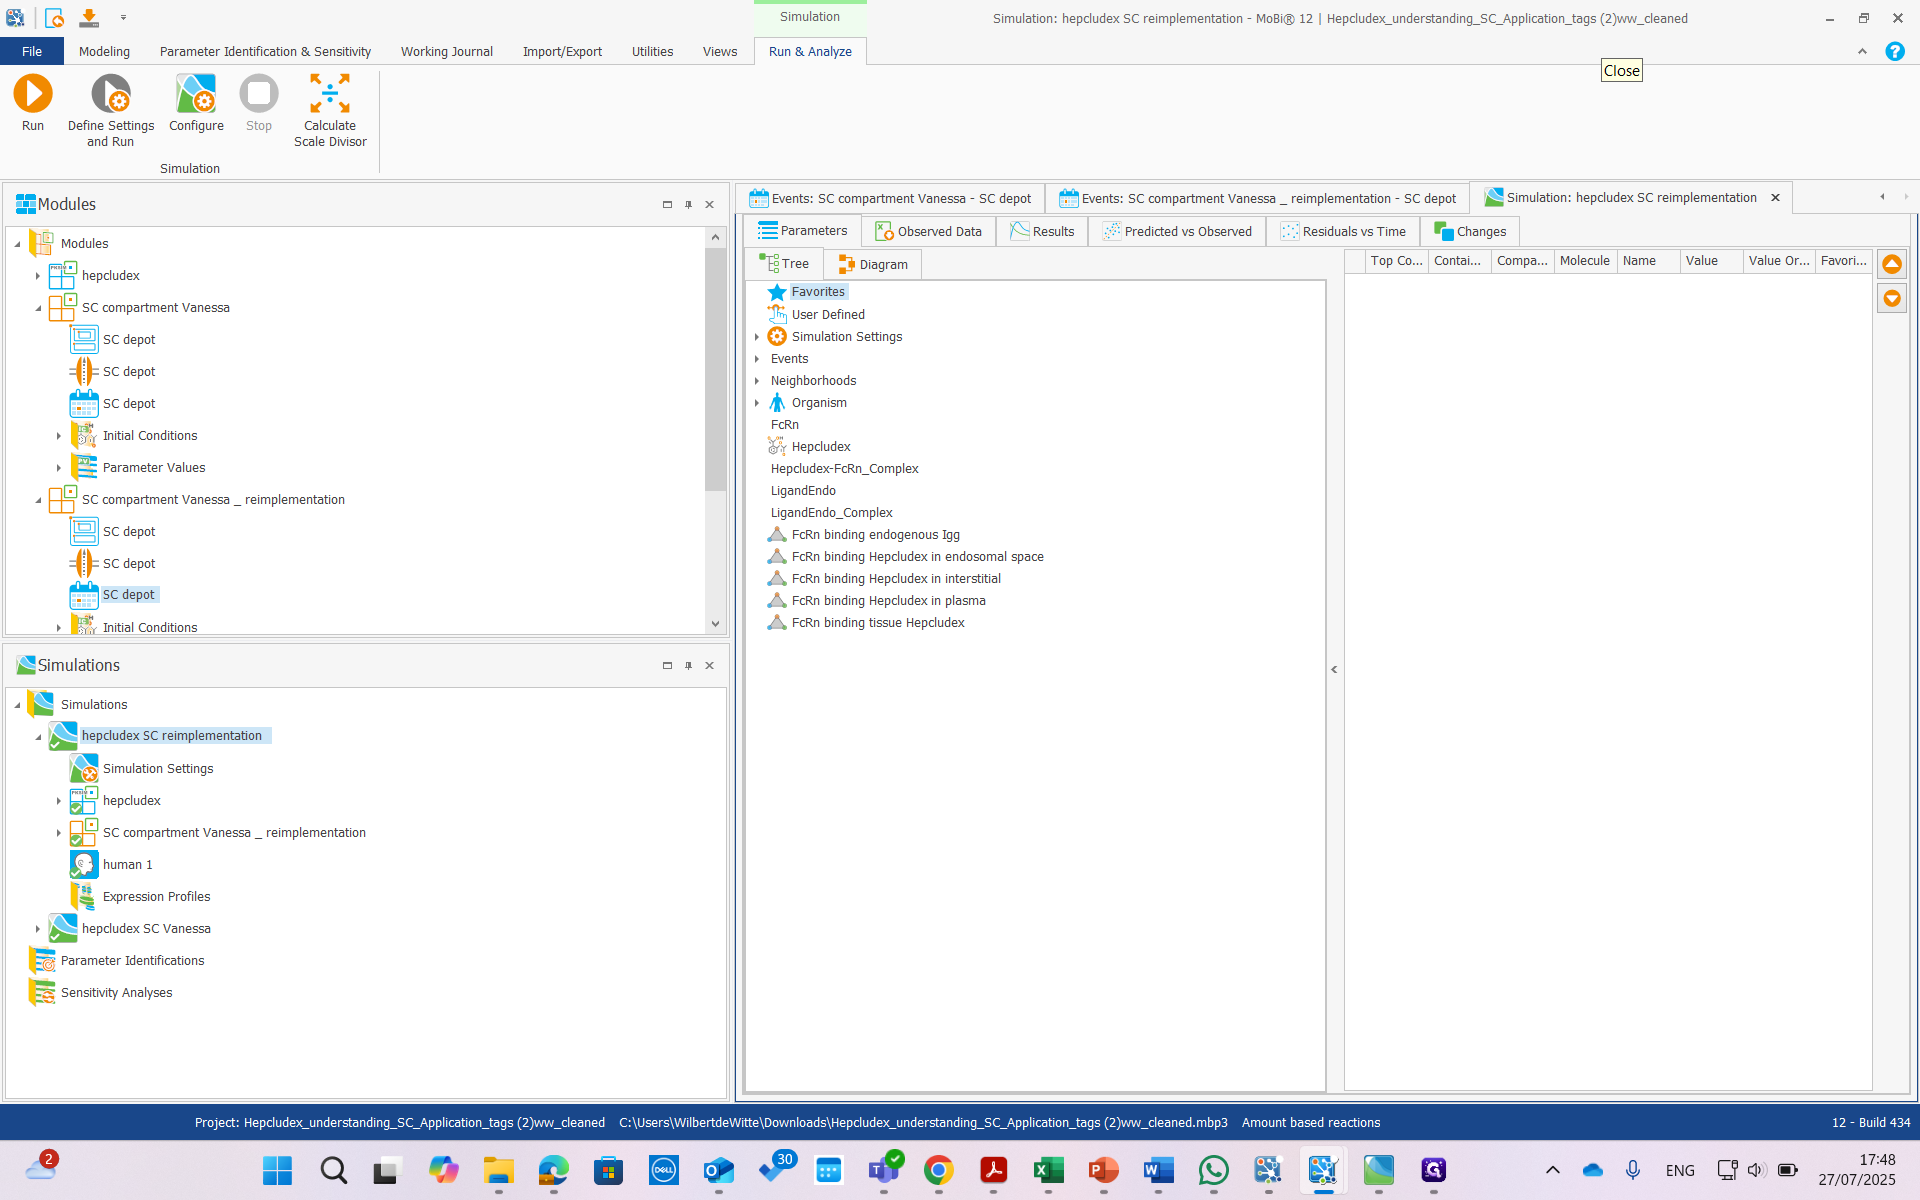Click orange down arrow beside parameter table
1920x1200 pixels.
point(1892,298)
